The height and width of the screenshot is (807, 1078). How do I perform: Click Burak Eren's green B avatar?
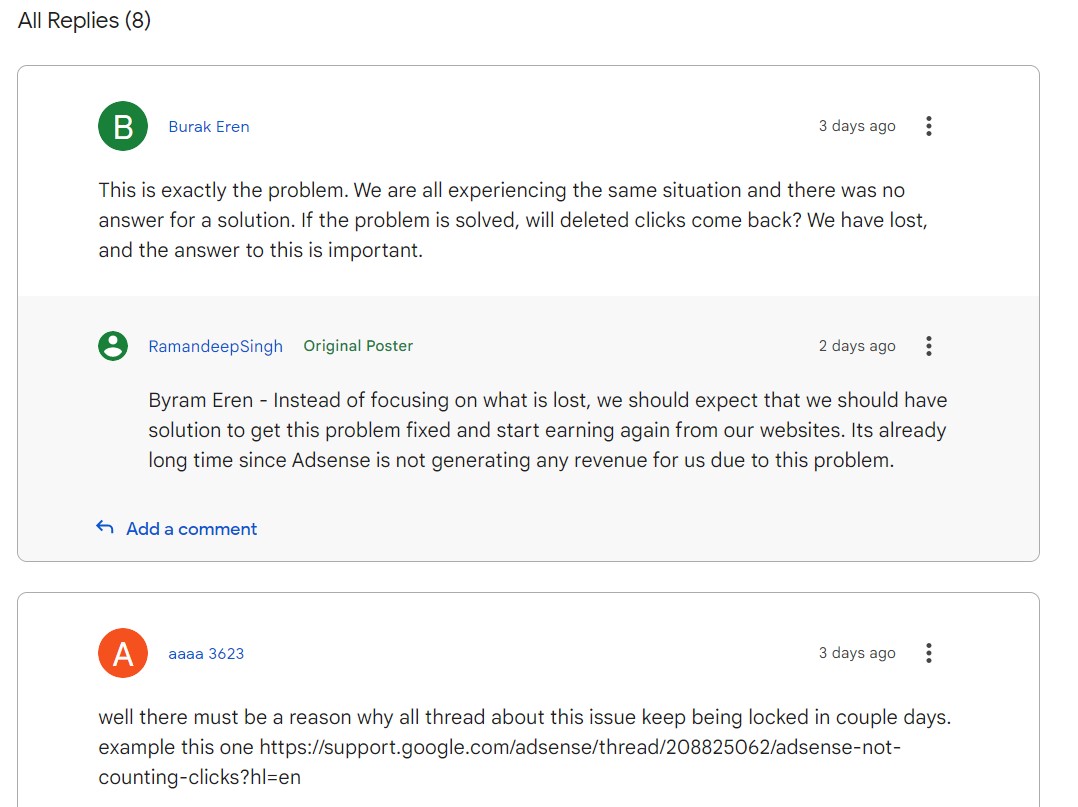[x=123, y=126]
